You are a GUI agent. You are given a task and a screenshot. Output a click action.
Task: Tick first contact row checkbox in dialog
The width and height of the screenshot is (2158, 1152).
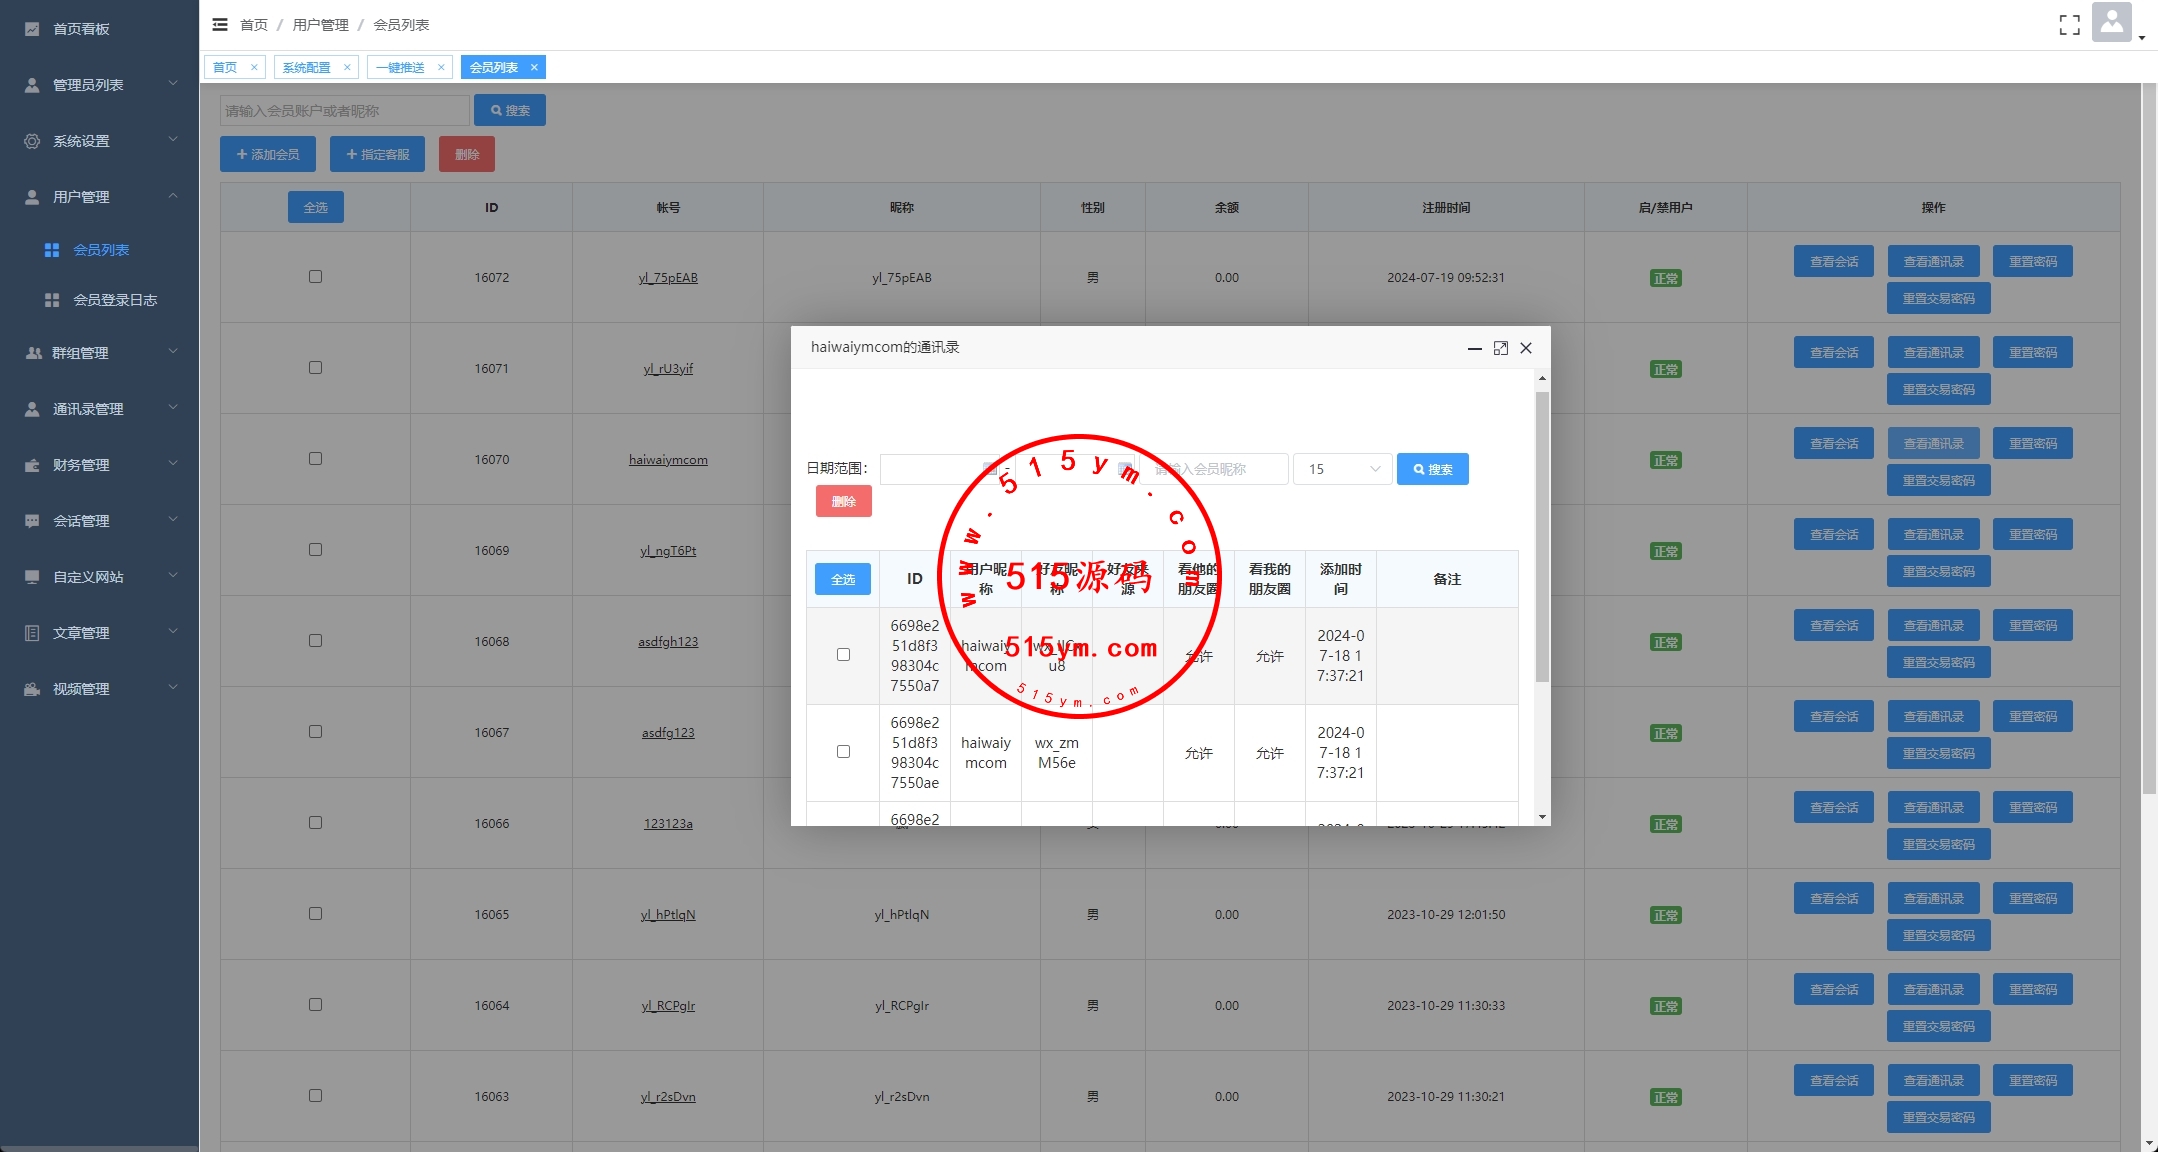point(843,655)
